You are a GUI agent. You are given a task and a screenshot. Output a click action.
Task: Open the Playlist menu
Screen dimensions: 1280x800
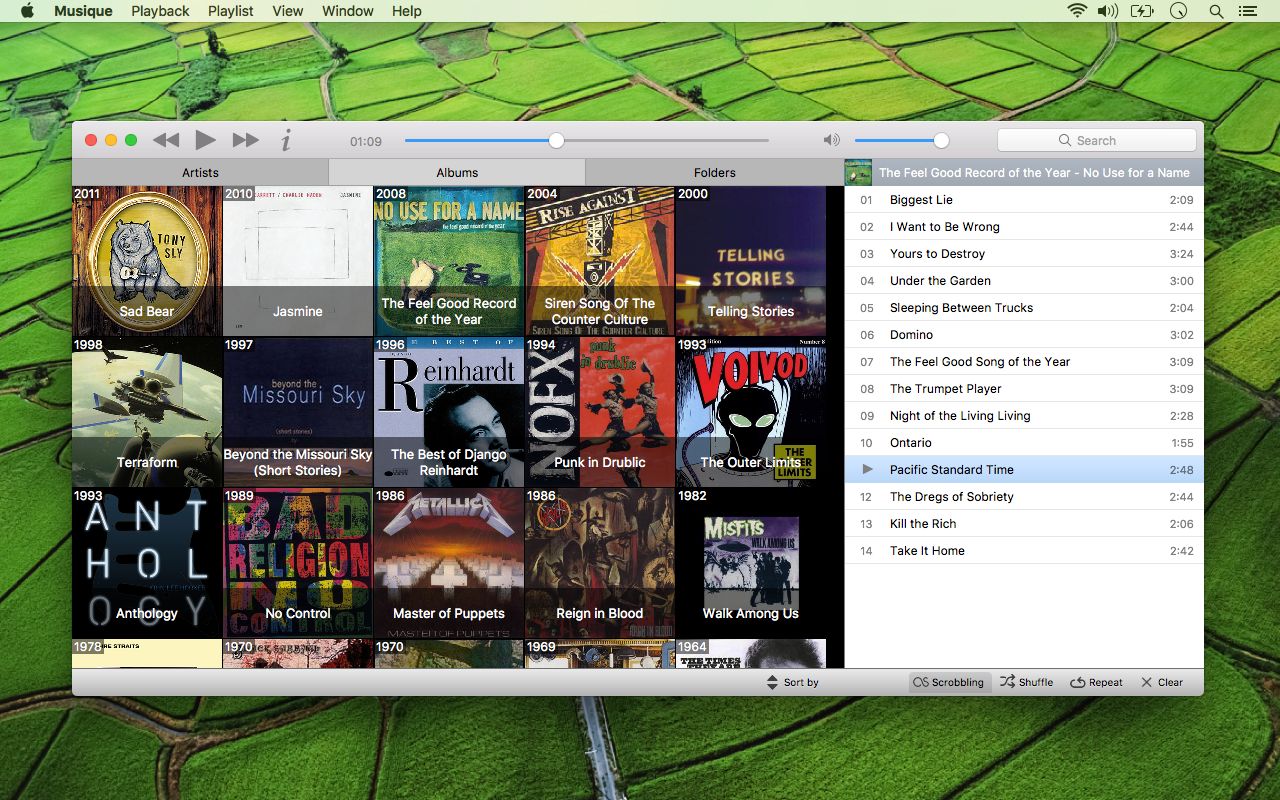[231, 11]
